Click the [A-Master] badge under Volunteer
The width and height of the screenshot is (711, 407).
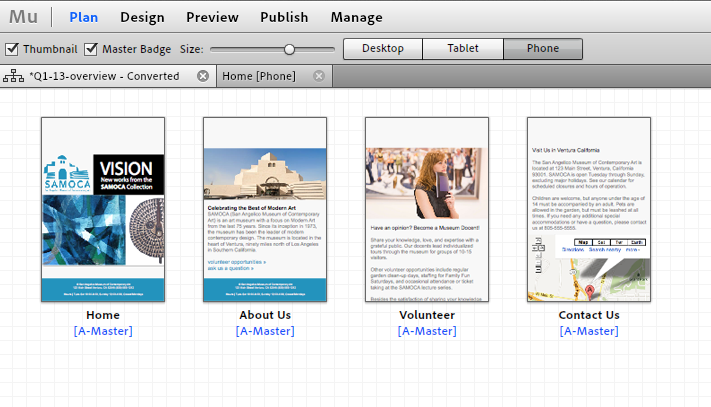coord(427,331)
